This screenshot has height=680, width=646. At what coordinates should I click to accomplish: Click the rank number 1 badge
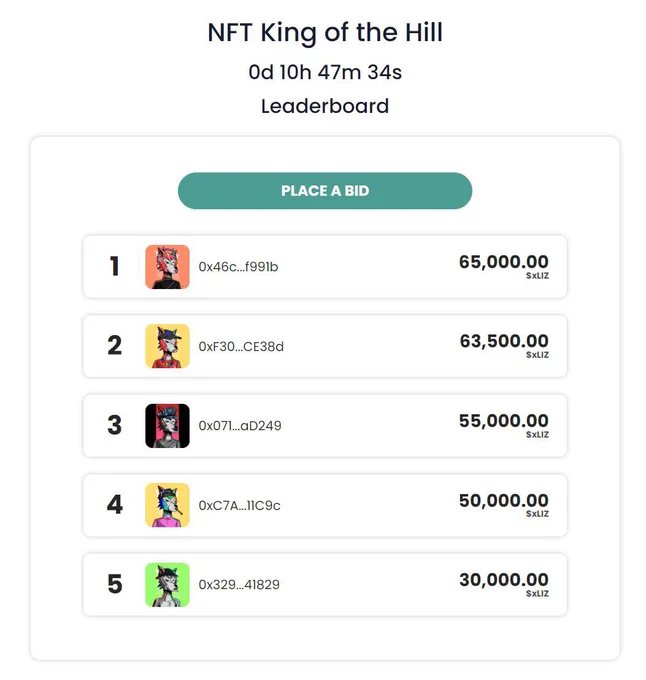pyautogui.click(x=114, y=266)
